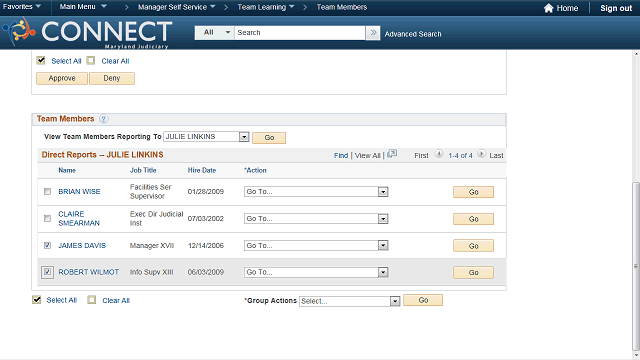Open CLAIRE SMEARMAN name link
Image resolution: width=640 pixels, height=360 pixels.
click(79, 218)
